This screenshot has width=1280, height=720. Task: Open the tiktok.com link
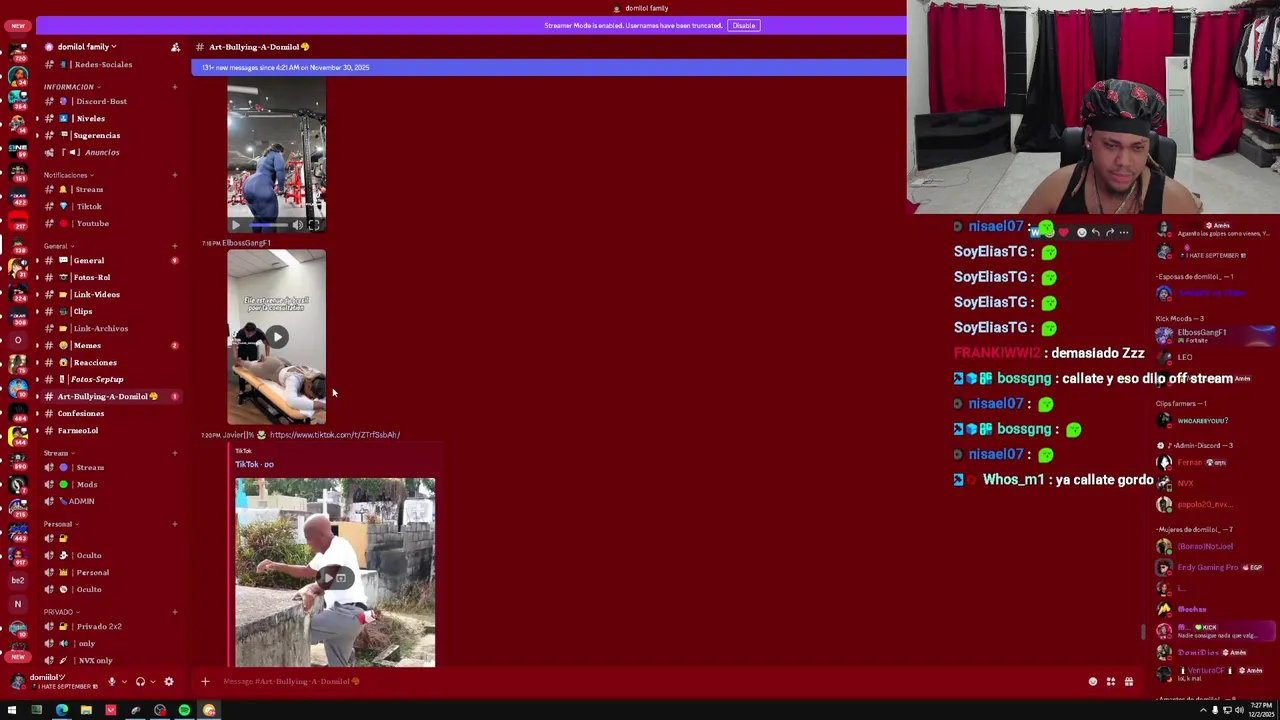click(335, 435)
